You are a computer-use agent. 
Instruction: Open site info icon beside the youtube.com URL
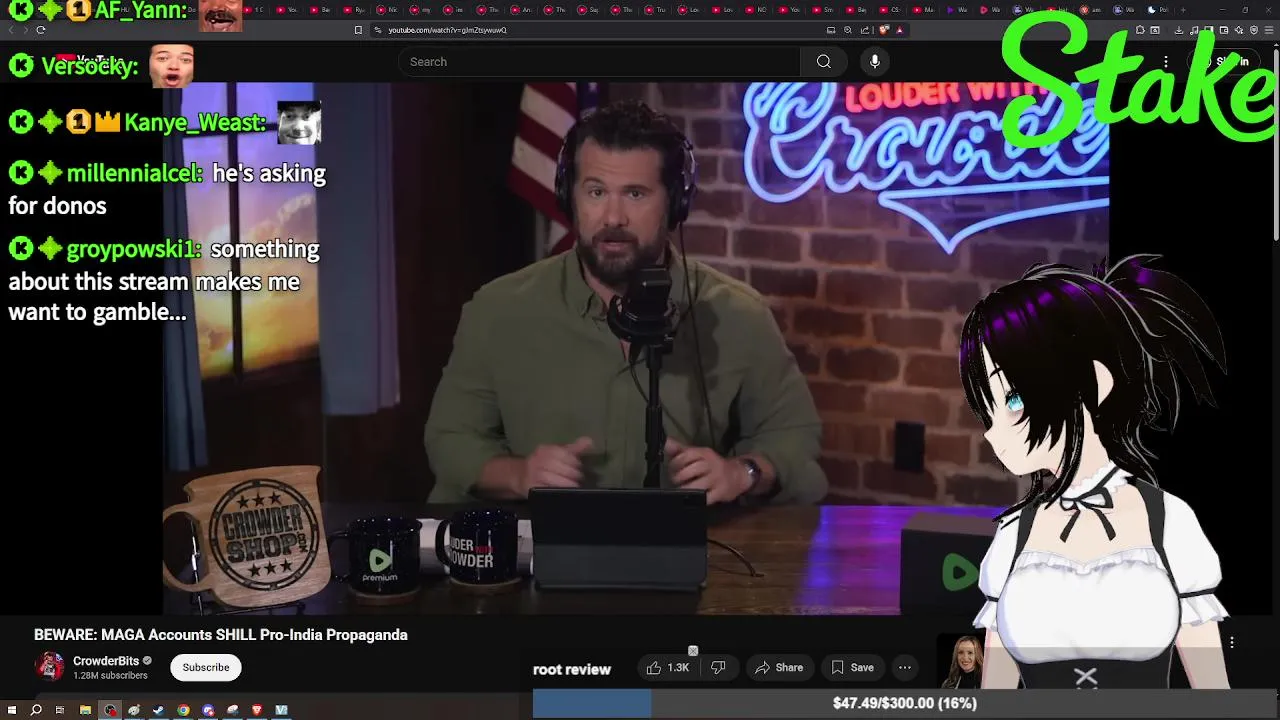(378, 30)
